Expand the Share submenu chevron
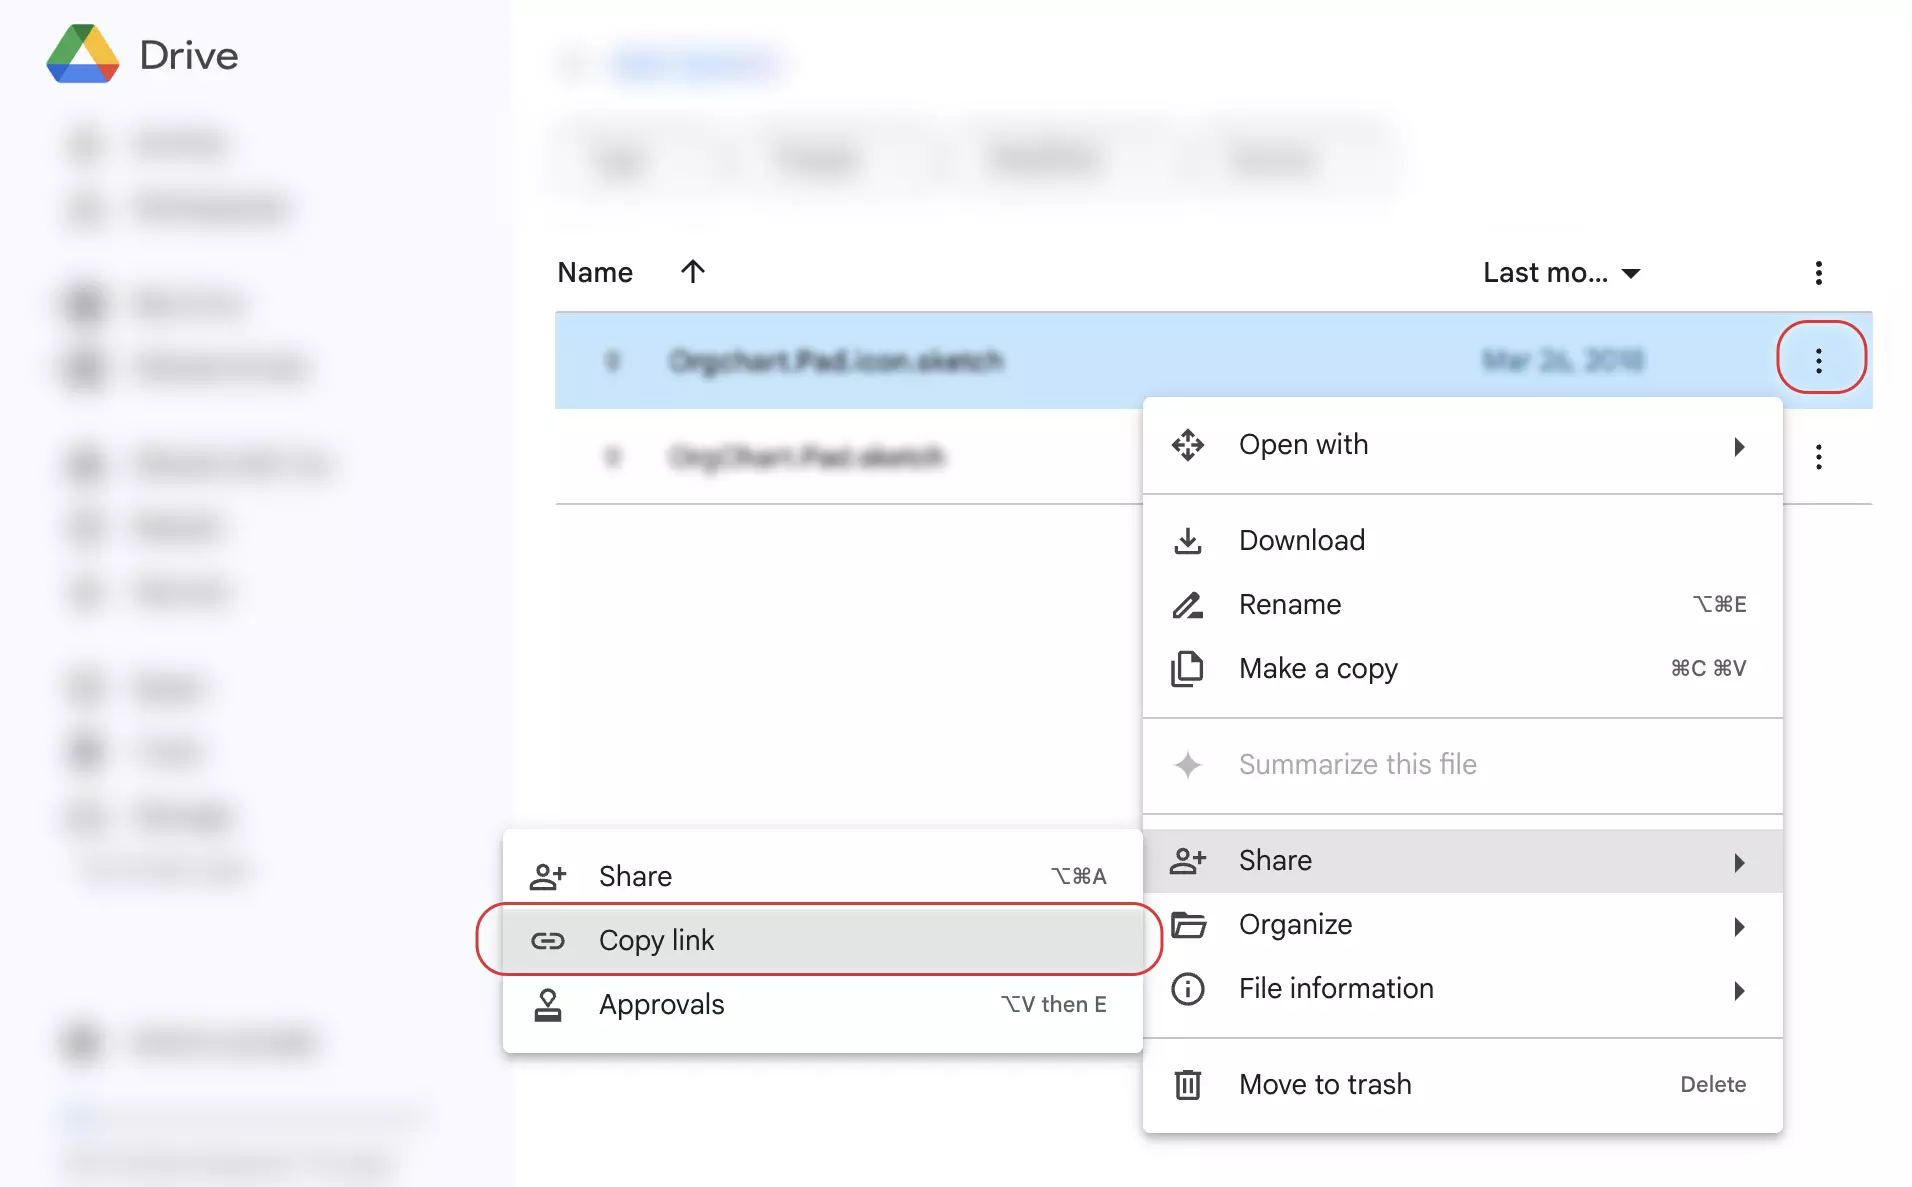This screenshot has height=1187, width=1912. (x=1740, y=862)
